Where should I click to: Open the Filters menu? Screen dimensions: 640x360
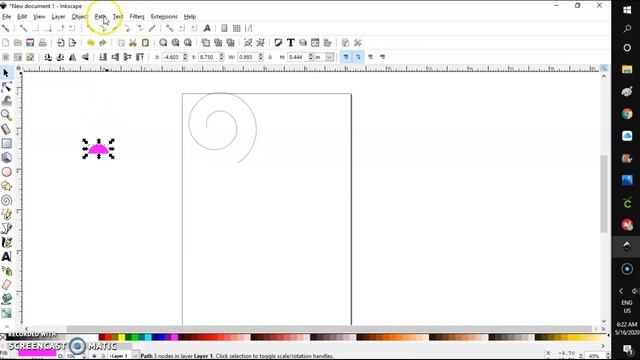click(137, 17)
